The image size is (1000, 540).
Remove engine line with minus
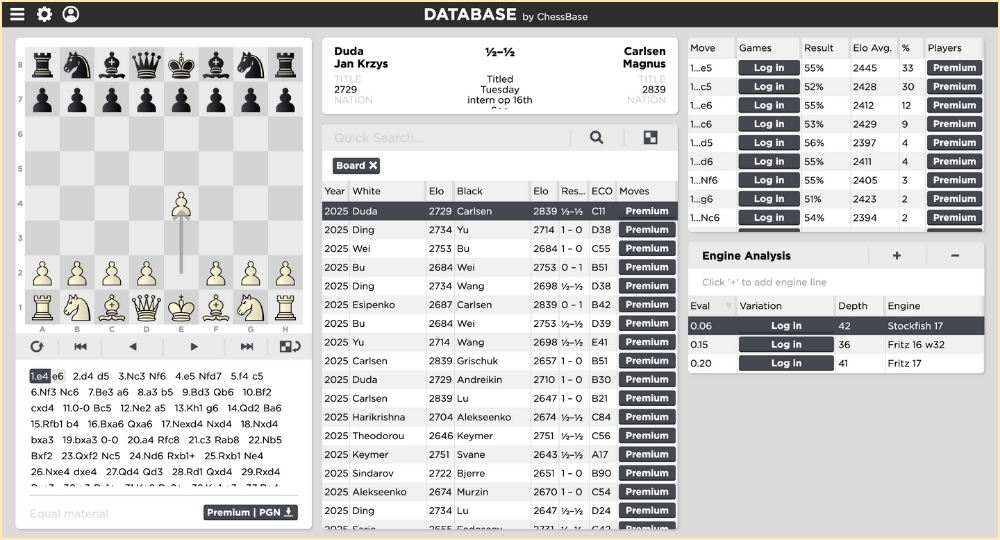coord(955,256)
